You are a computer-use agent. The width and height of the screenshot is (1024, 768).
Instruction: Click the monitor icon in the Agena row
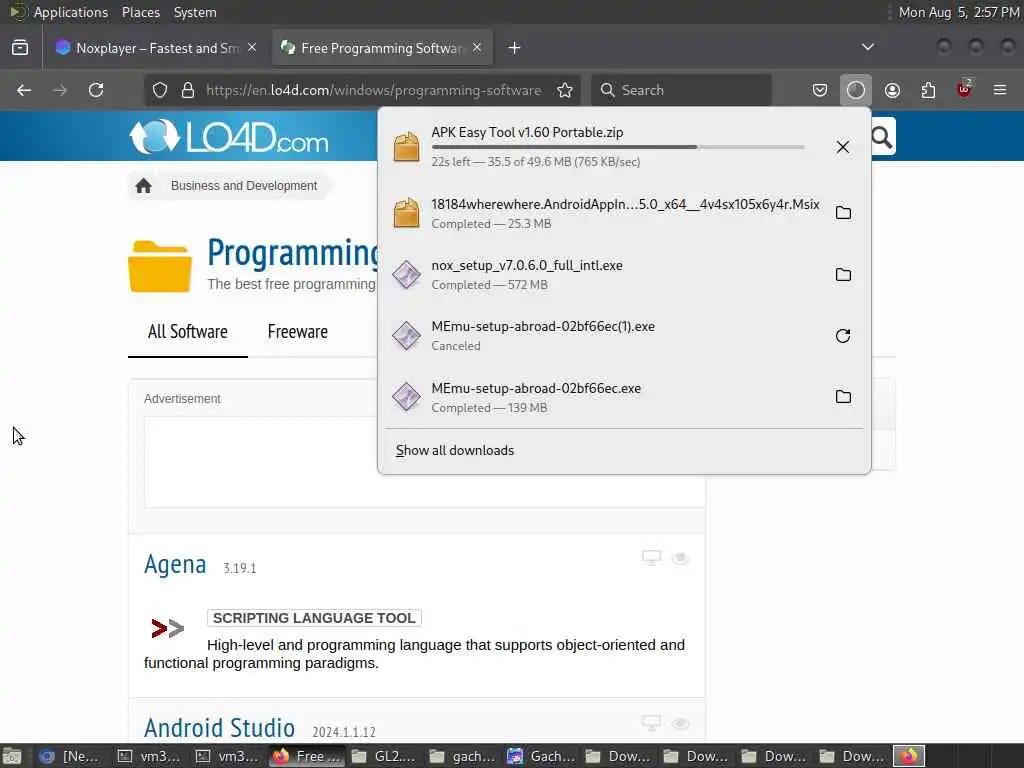click(x=651, y=558)
